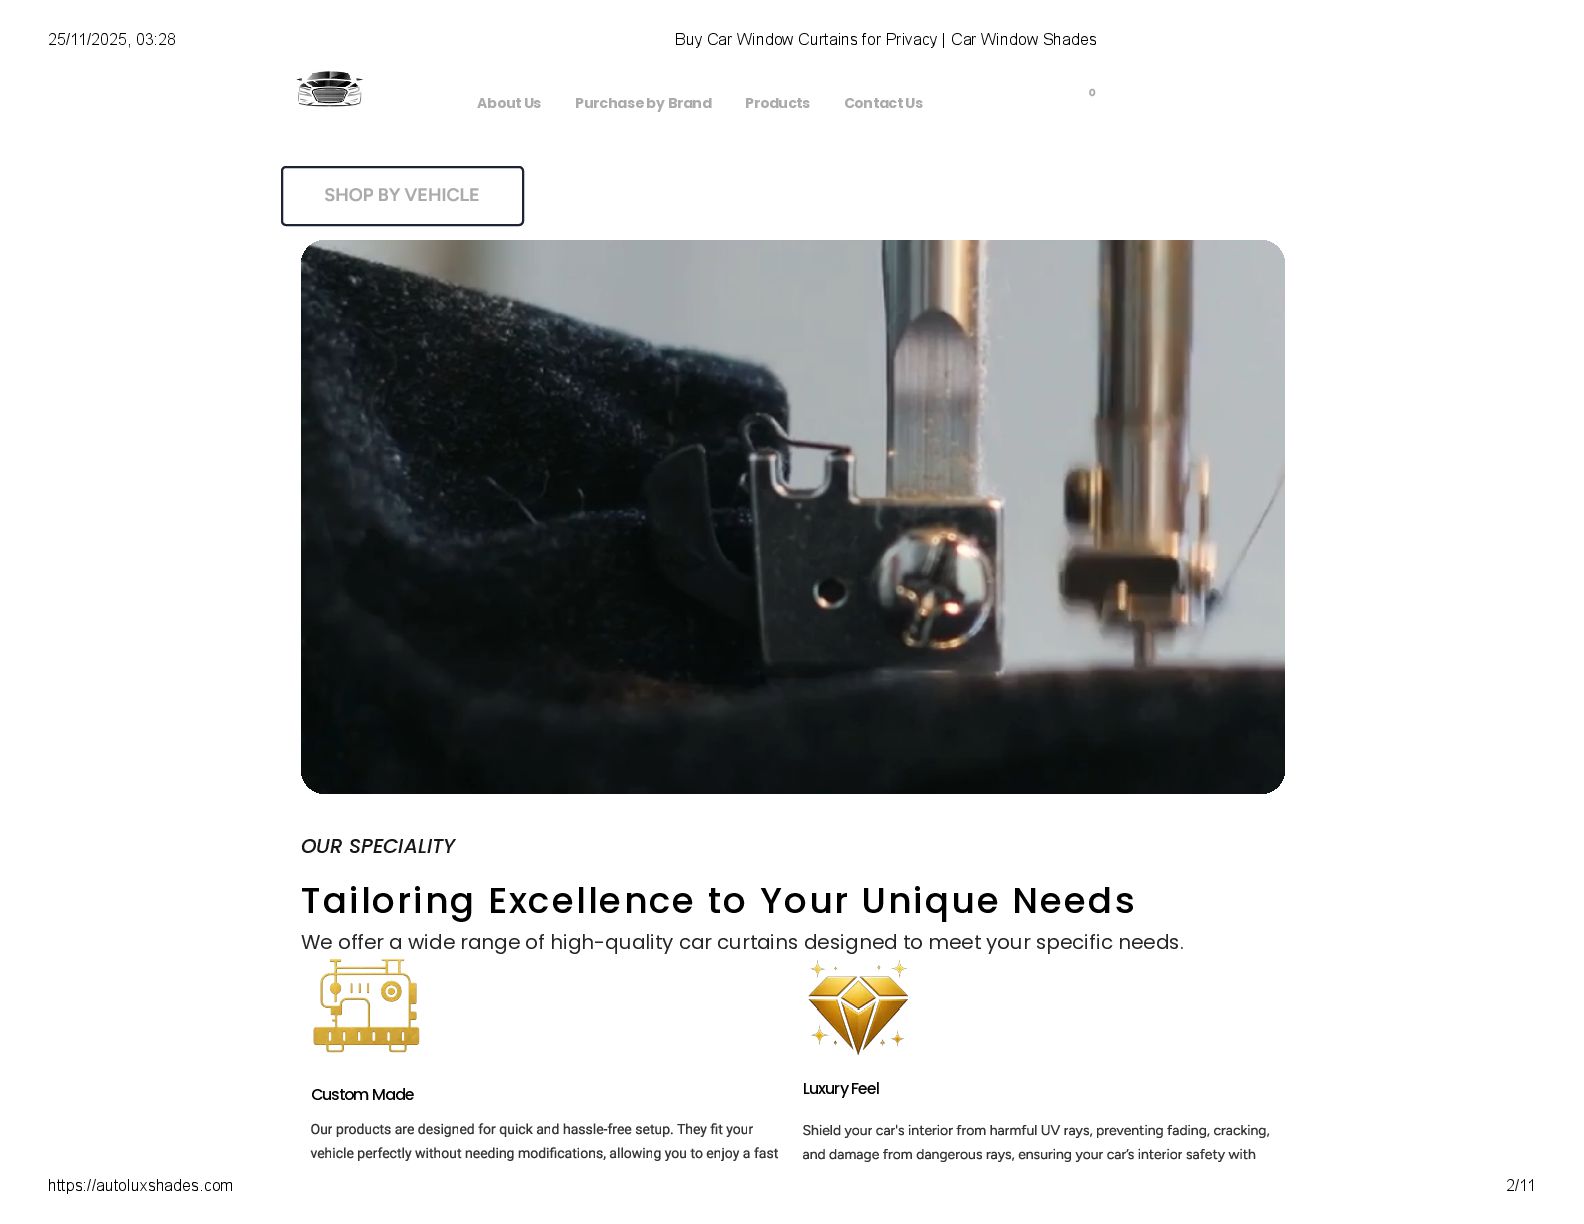Select the Luxury Feel heading
Screen dimensions: 1584x1224
(841, 1088)
